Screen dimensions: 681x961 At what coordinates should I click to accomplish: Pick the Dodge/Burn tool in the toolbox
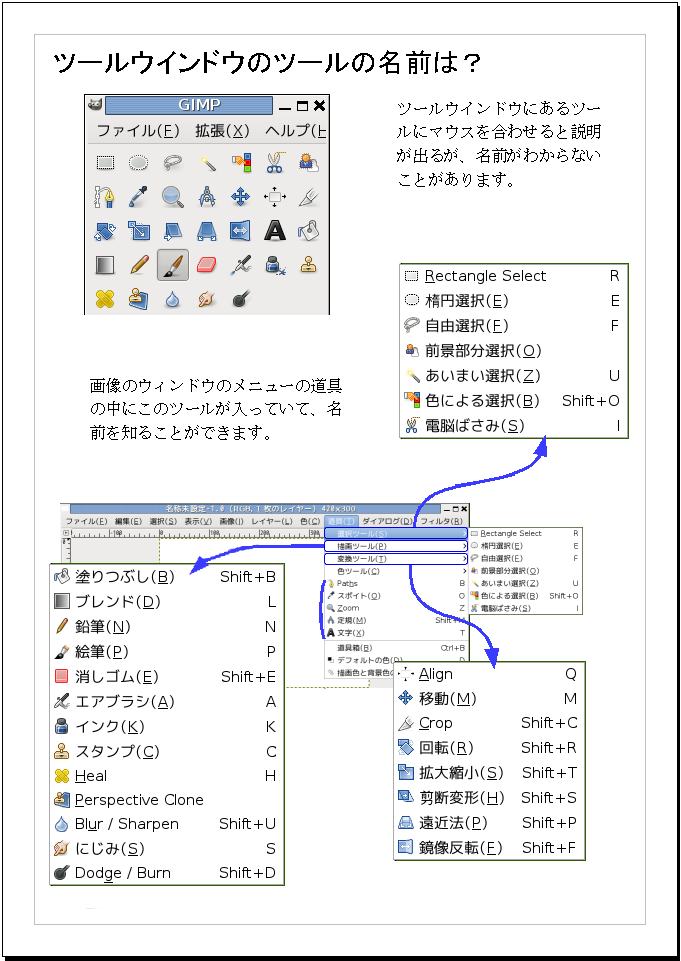pyautogui.click(x=241, y=299)
